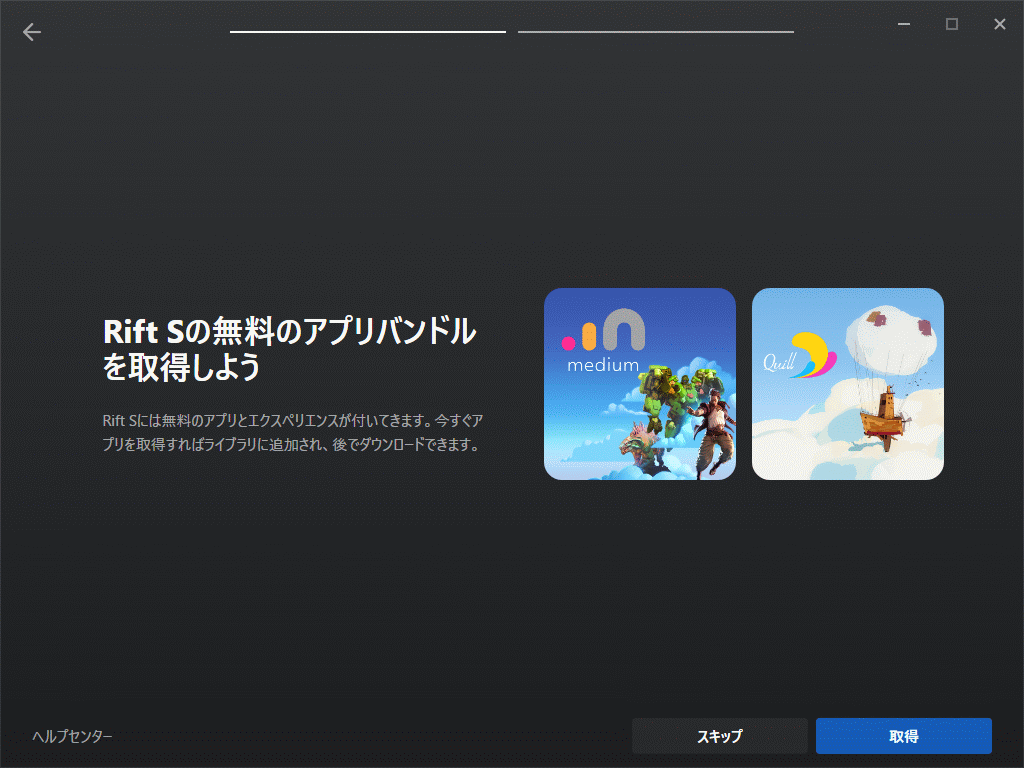Minimize the Oculus setup window
Image resolution: width=1024 pixels, height=768 pixels.
904,24
